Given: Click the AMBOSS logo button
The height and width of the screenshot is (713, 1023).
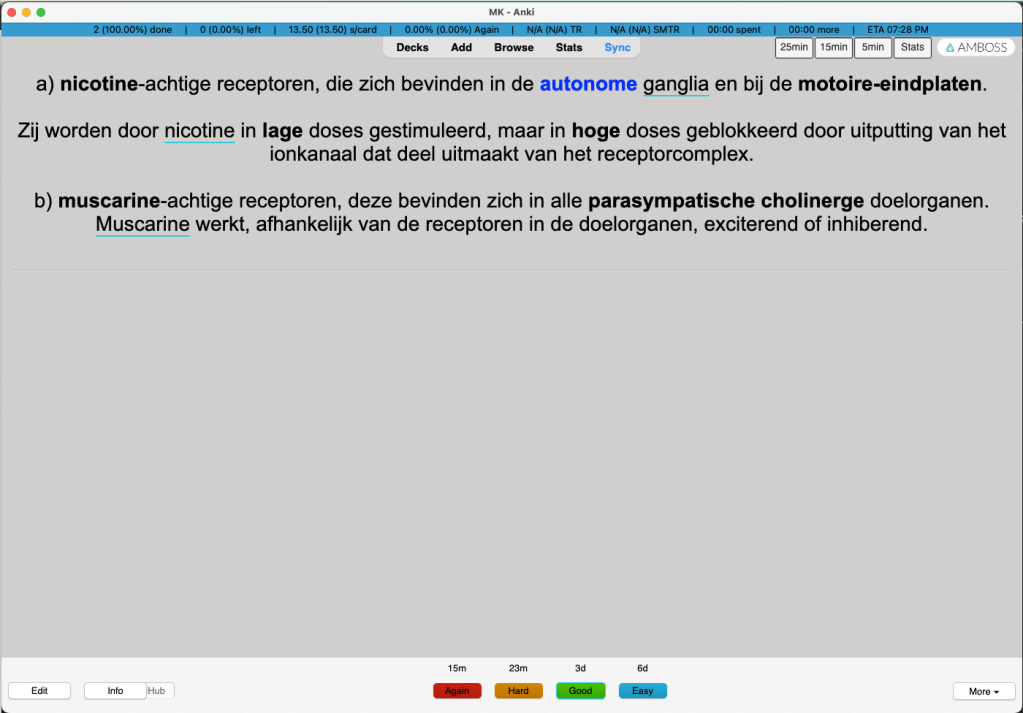Looking at the screenshot, I should [x=976, y=48].
